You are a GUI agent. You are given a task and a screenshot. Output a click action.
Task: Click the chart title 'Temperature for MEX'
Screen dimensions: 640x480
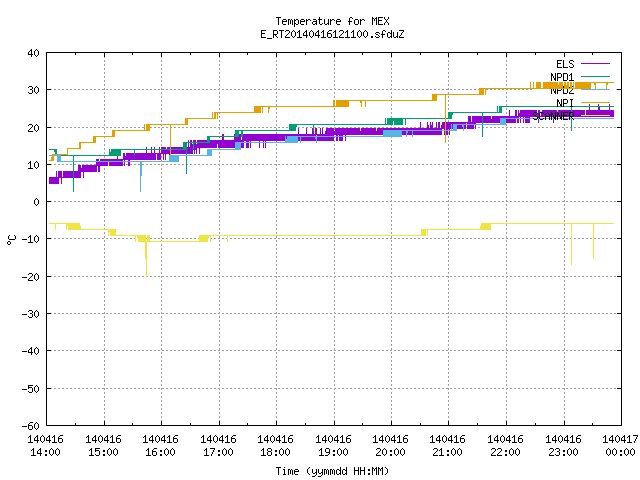[x=332, y=21]
